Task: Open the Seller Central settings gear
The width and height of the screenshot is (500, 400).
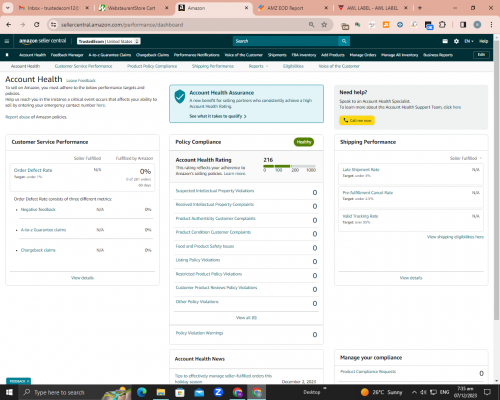Action: 456,41
